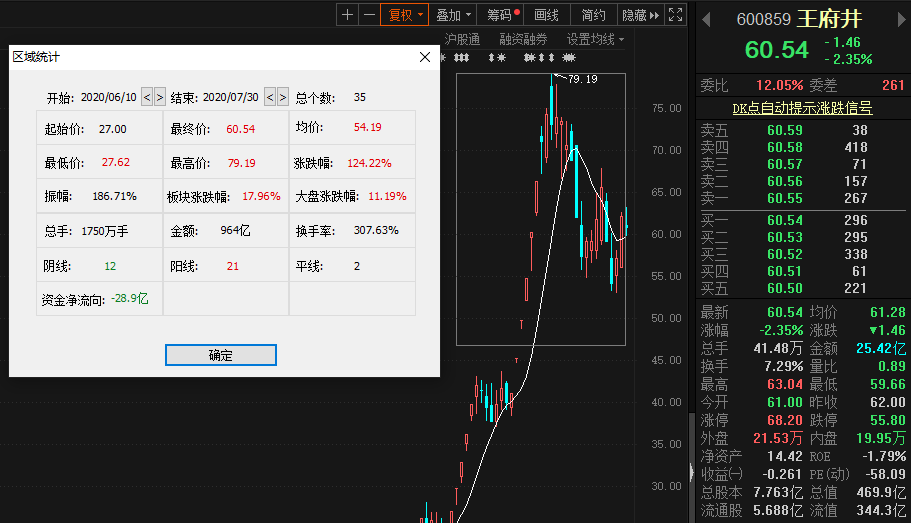Viewport: 911px width, 523px height.
Task: Go to next stock arrow
Action: click(x=901, y=20)
